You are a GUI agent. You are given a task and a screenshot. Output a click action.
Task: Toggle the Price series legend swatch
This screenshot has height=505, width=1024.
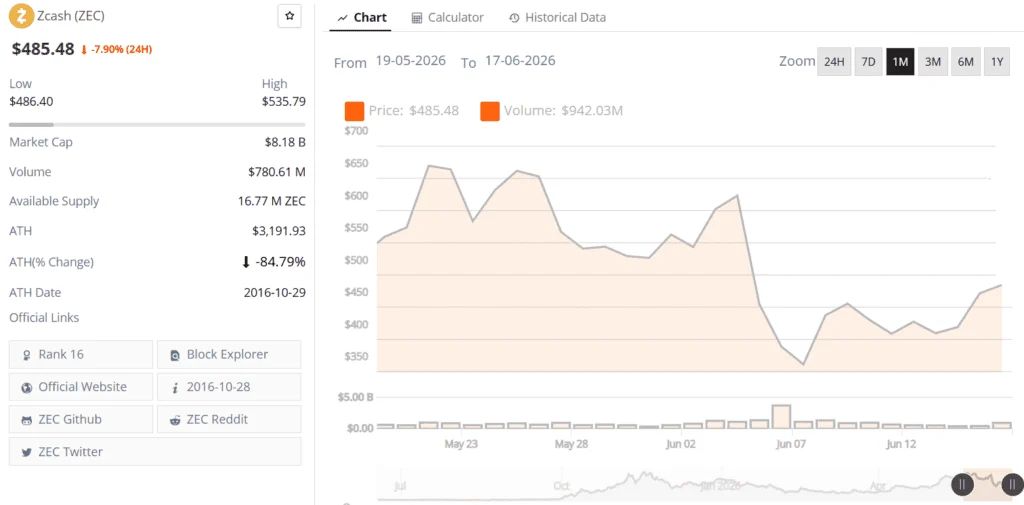tap(354, 111)
